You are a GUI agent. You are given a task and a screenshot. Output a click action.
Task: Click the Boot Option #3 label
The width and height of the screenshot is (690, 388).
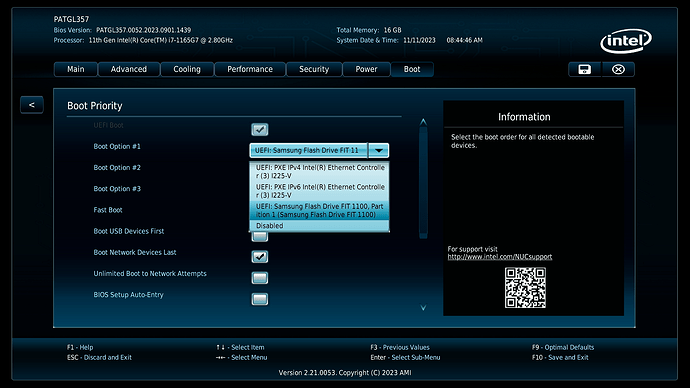(x=117, y=189)
